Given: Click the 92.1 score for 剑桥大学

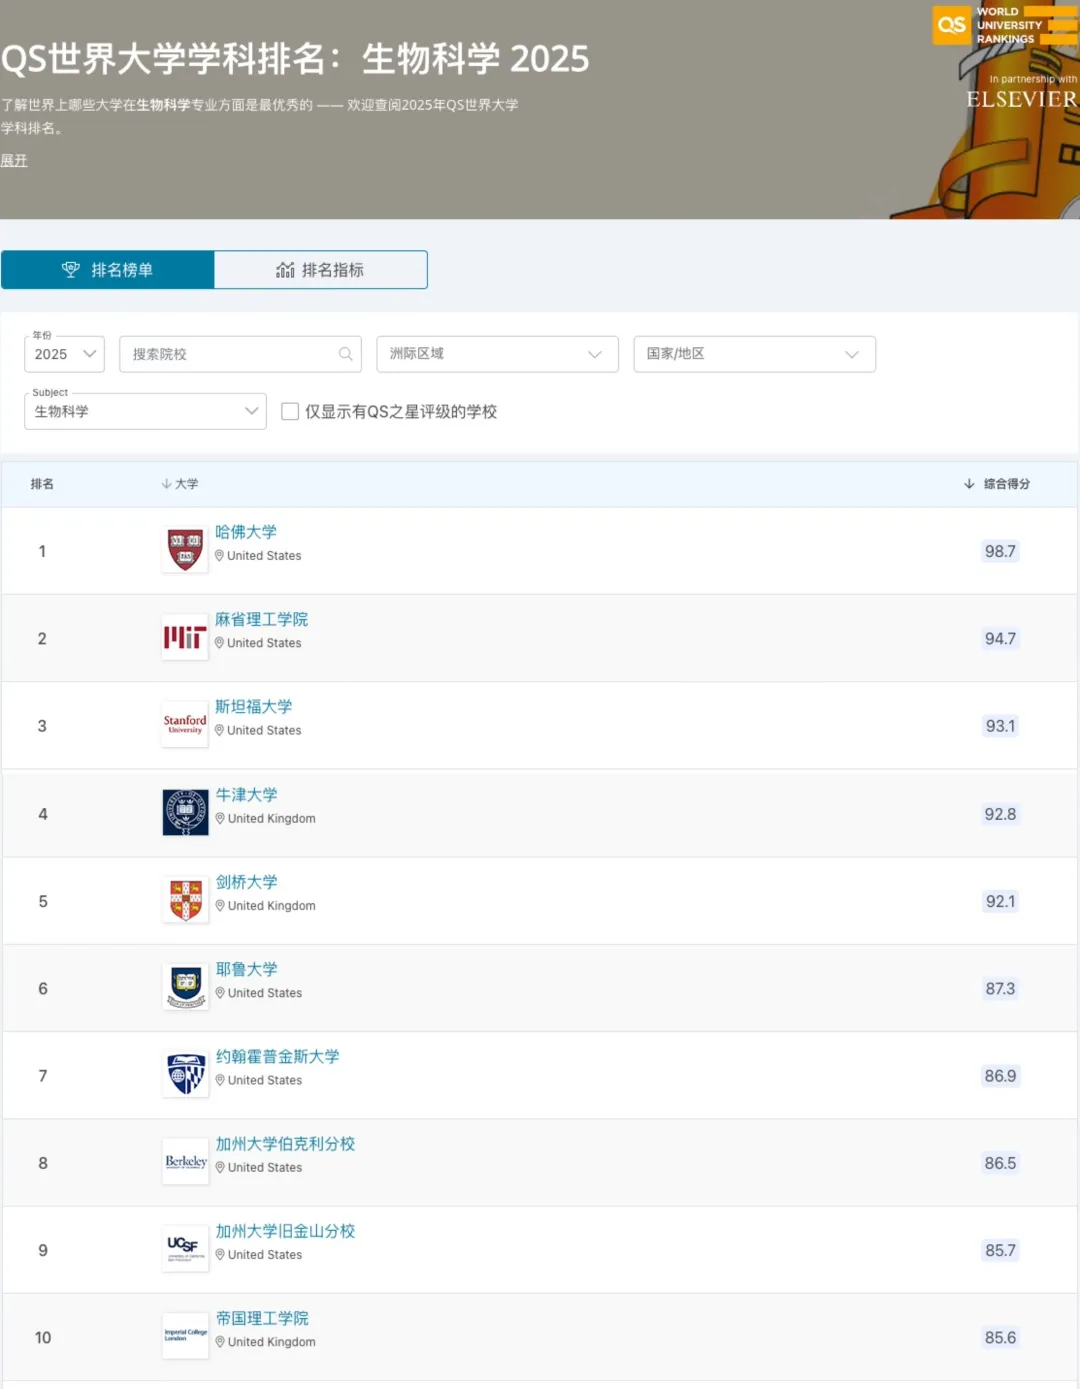Looking at the screenshot, I should (1000, 901).
